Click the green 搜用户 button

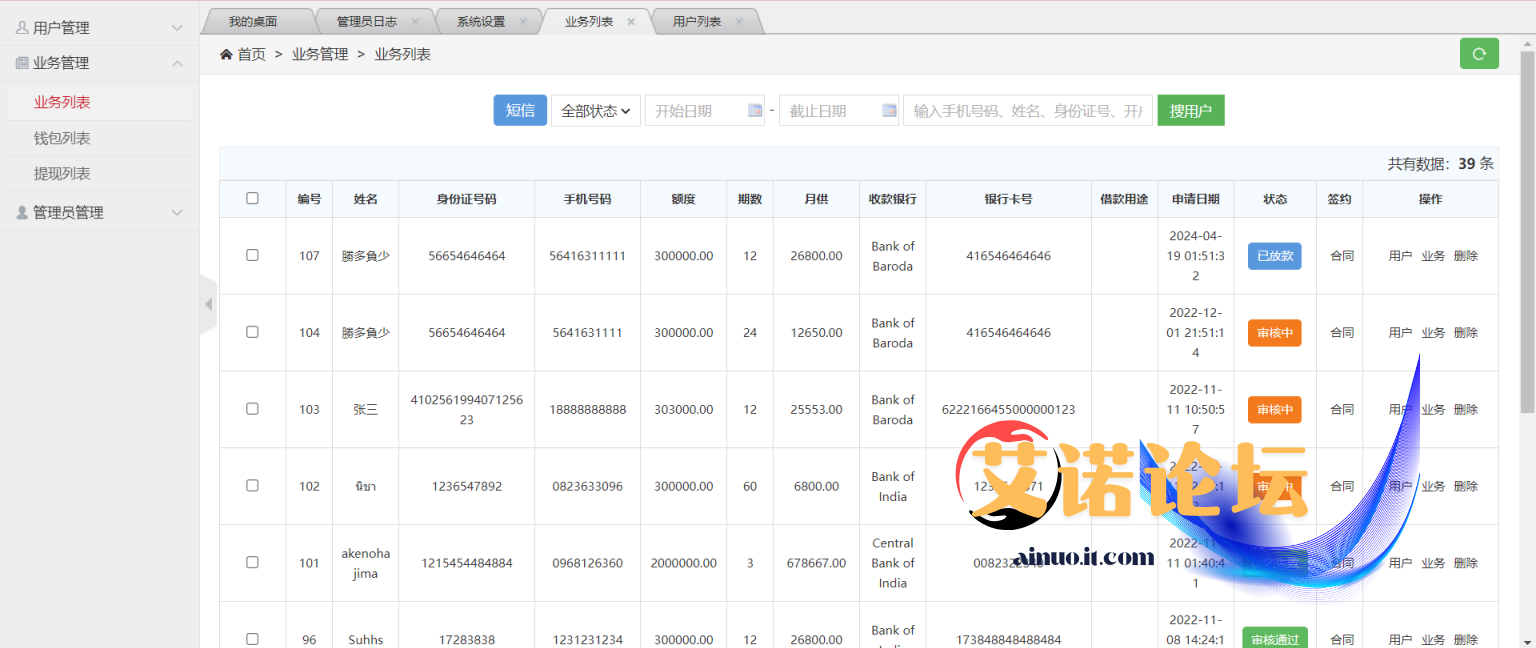tap(1191, 110)
